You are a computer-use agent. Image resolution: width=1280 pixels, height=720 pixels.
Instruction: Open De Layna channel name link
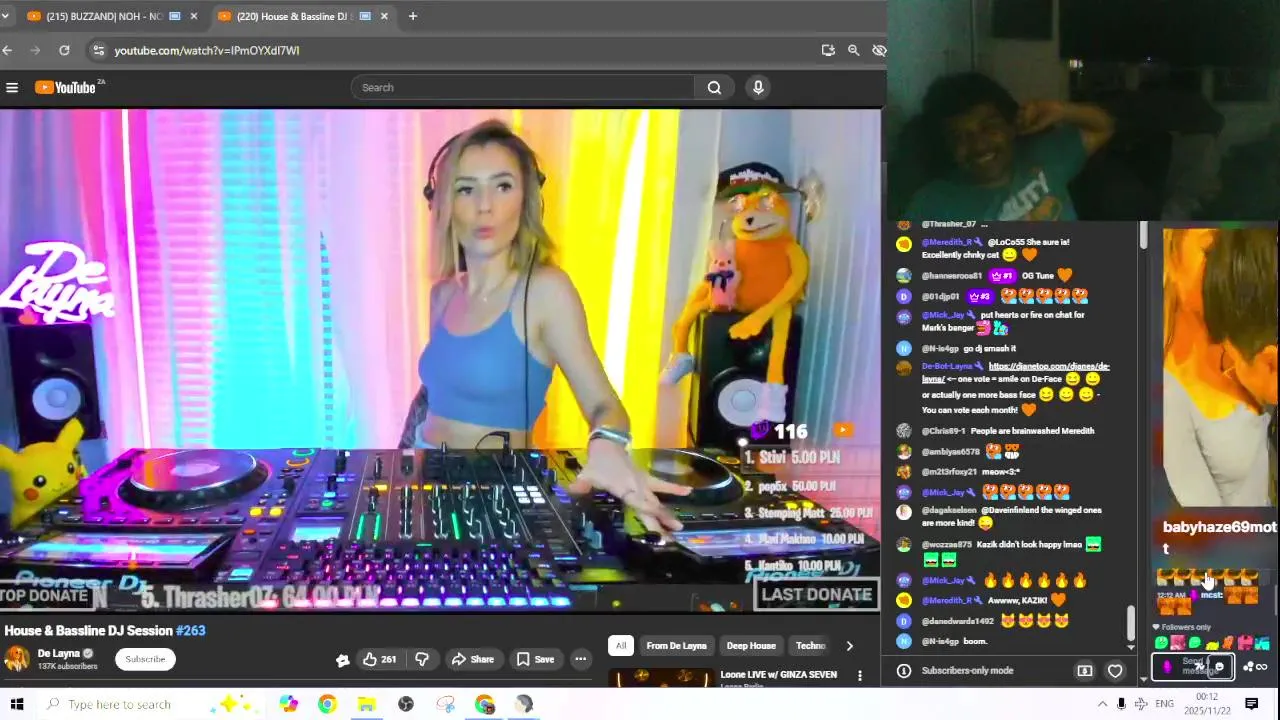click(58, 653)
